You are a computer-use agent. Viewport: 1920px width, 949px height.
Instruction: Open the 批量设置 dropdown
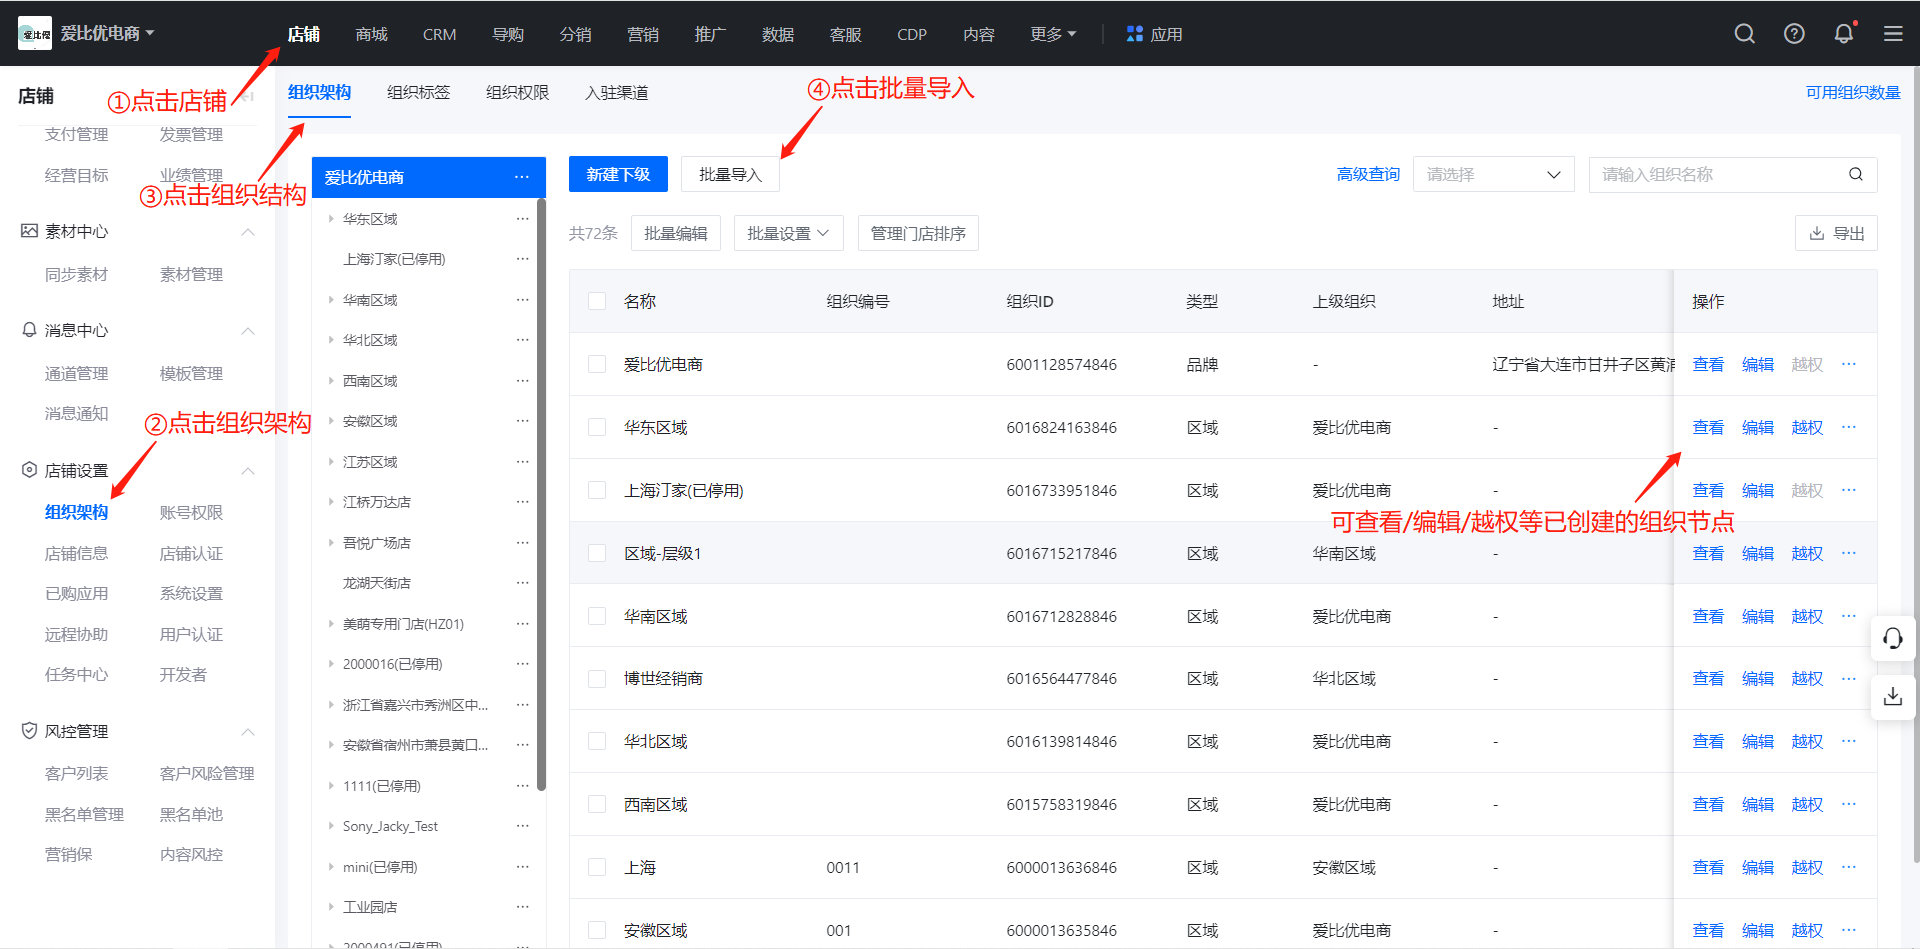click(x=788, y=233)
